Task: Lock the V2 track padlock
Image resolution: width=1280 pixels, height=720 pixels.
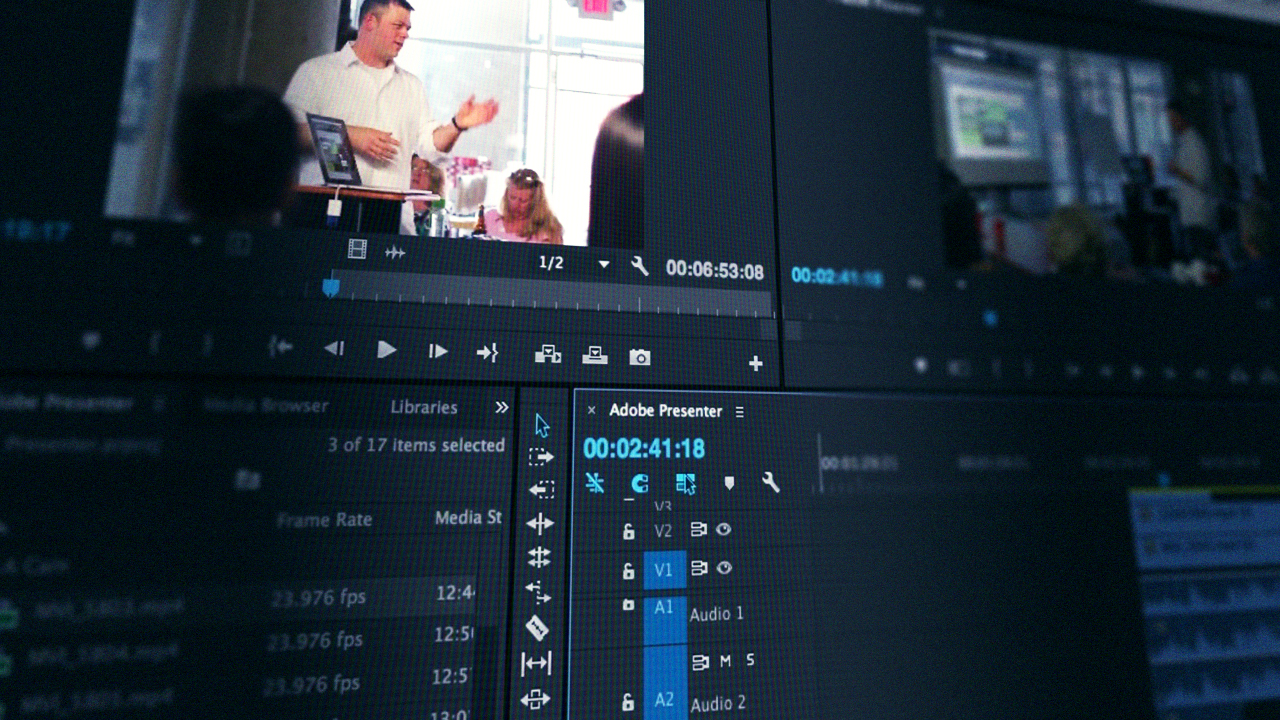Action: tap(628, 531)
